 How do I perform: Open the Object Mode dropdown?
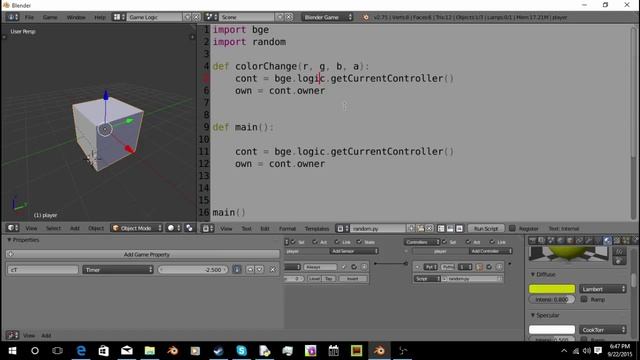point(137,228)
